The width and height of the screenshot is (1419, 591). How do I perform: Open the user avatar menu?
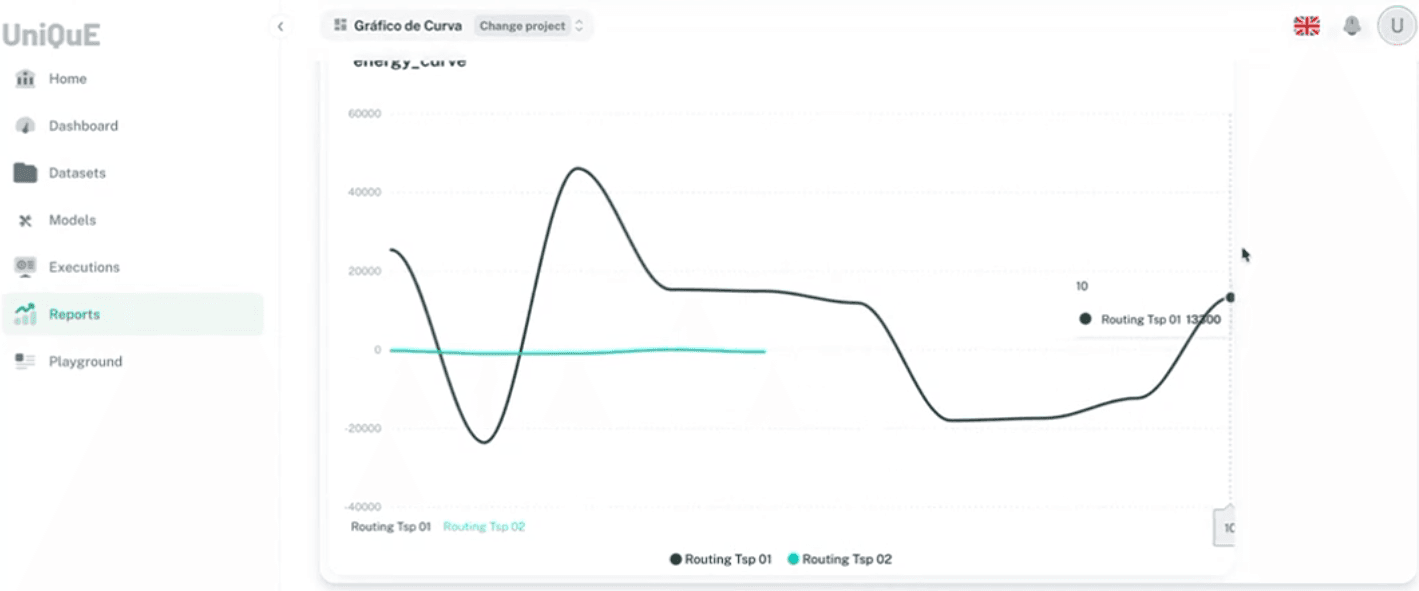click(1396, 26)
